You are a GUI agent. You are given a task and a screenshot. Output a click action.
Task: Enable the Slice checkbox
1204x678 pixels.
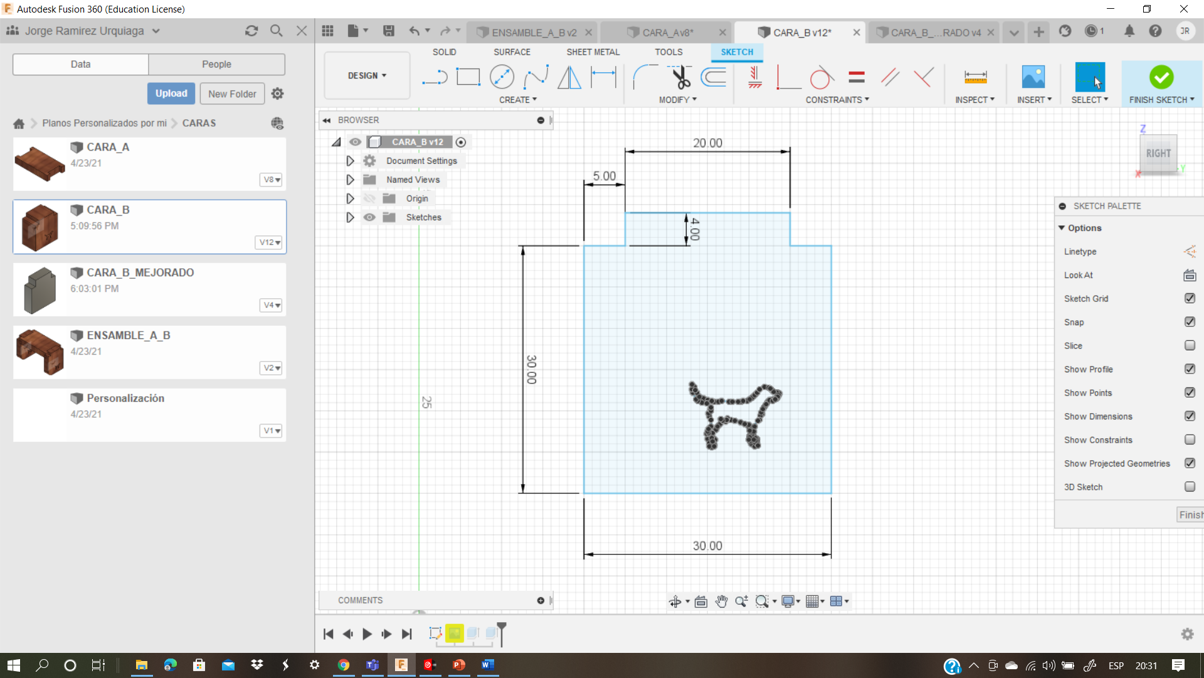point(1190,345)
